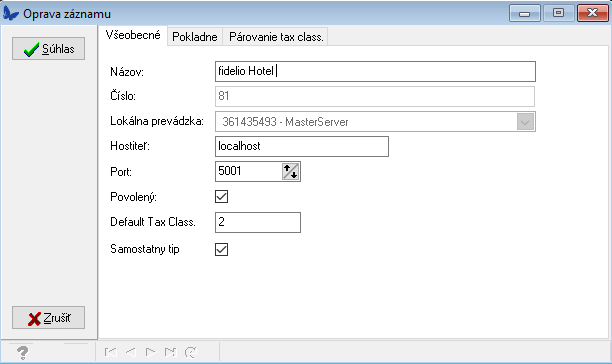The height and width of the screenshot is (364, 612).
Task: Click the Názov: label
Action: point(127,72)
